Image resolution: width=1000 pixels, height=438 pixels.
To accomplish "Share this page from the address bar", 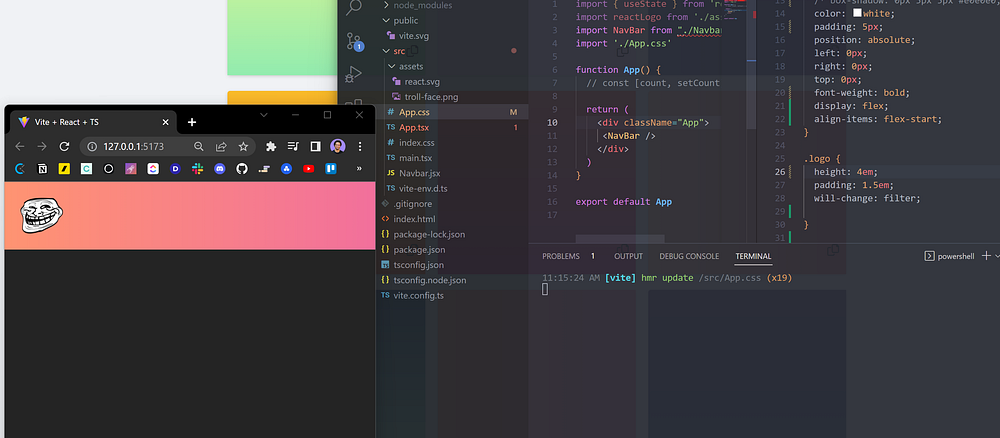I will pyautogui.click(x=221, y=147).
